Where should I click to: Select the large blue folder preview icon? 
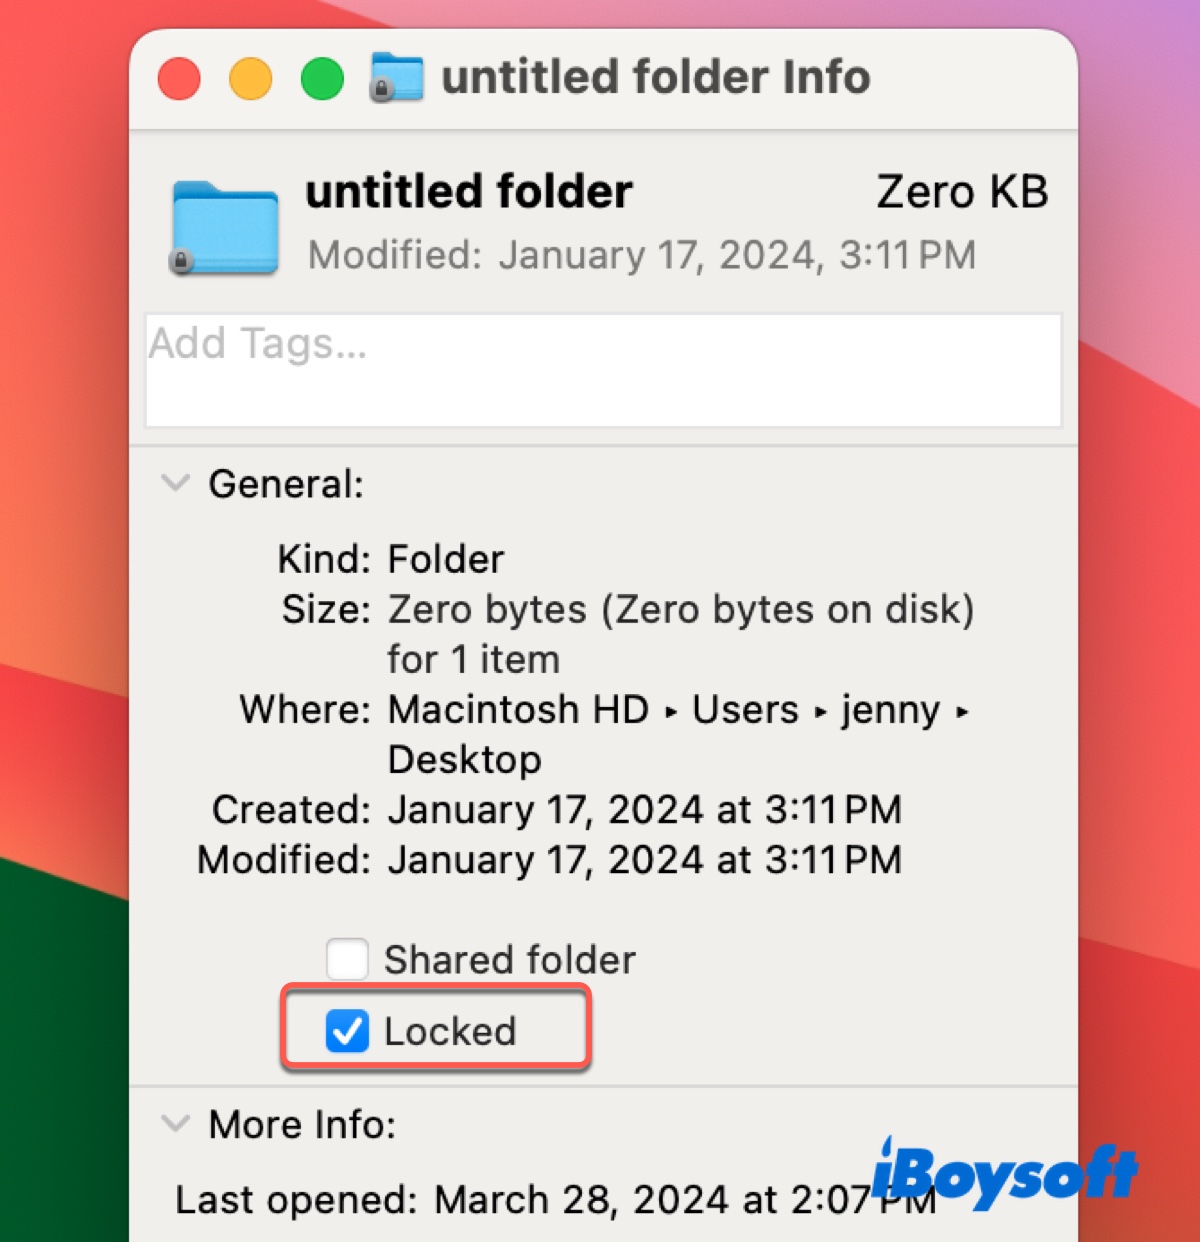[222, 222]
